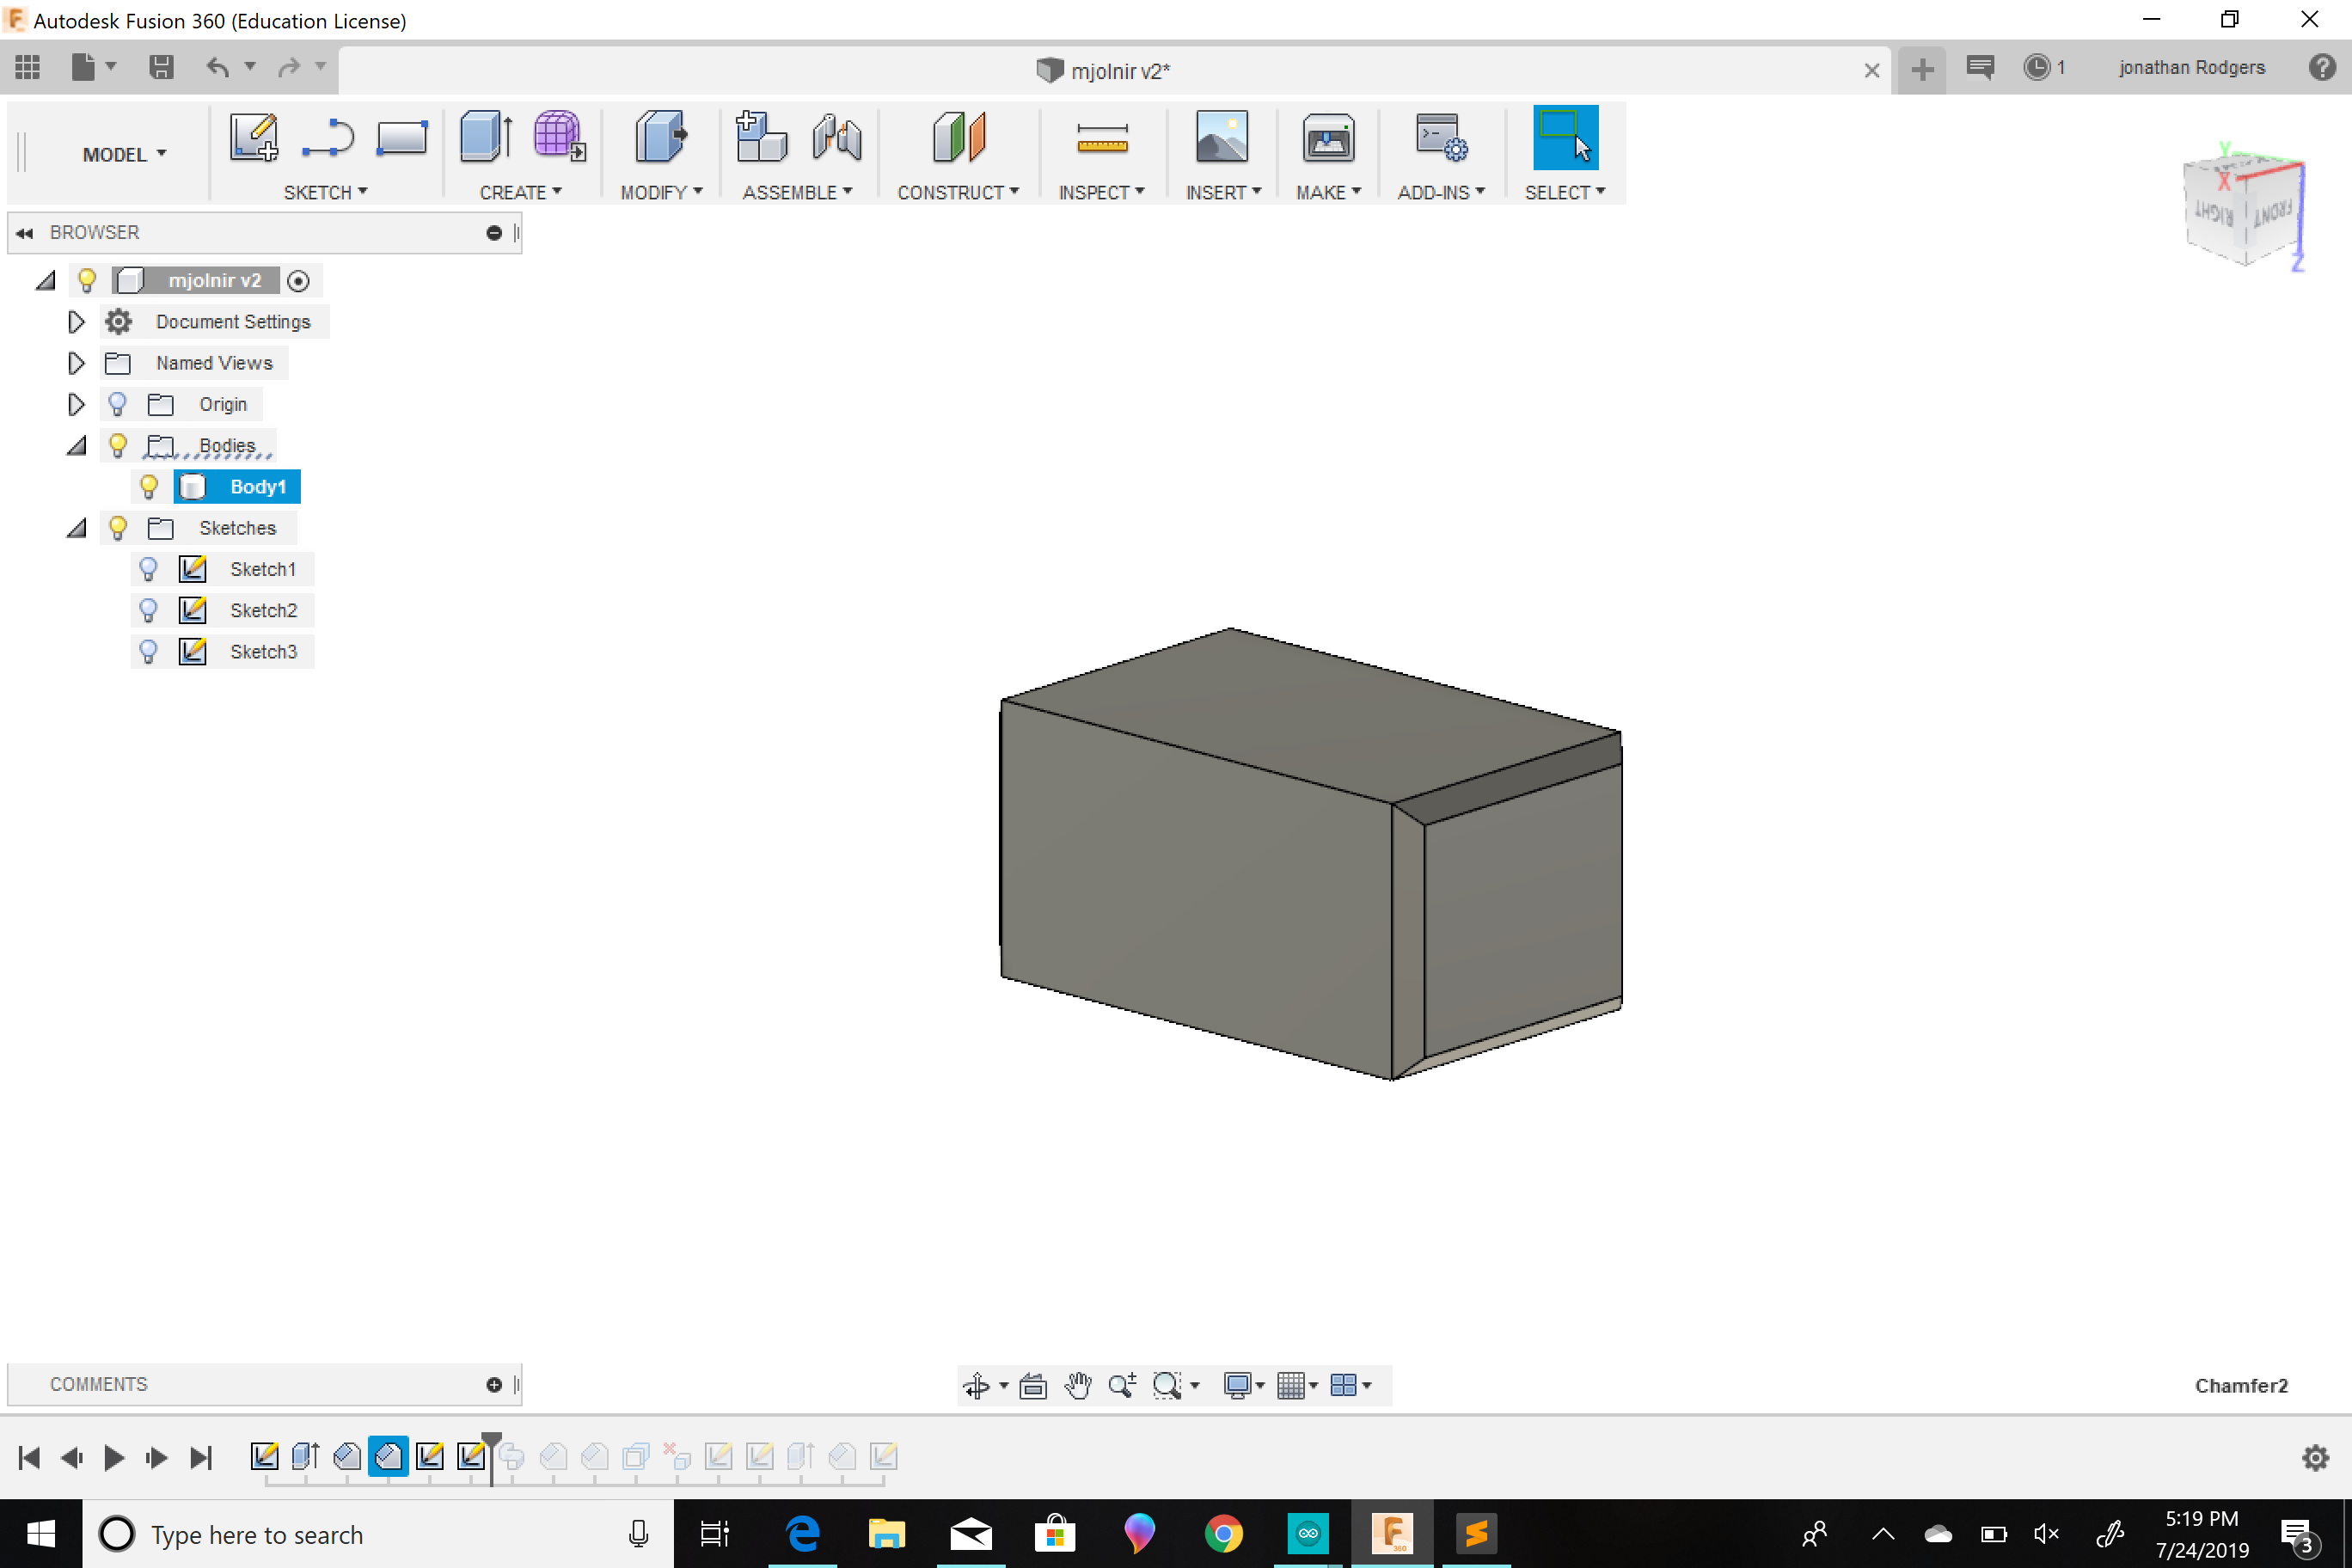
Task: Select the Line sketch tool
Action: point(328,137)
